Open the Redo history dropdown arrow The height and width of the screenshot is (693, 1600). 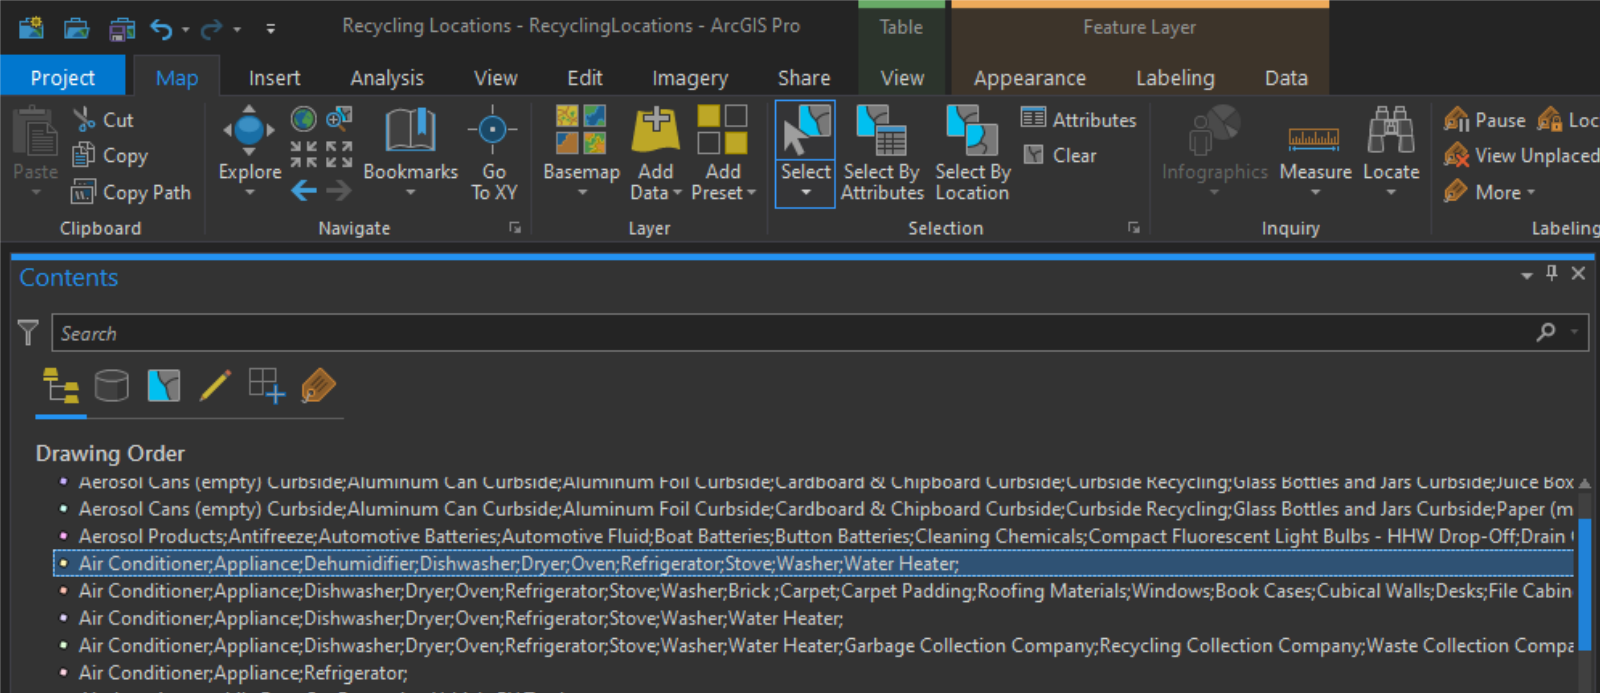237,30
